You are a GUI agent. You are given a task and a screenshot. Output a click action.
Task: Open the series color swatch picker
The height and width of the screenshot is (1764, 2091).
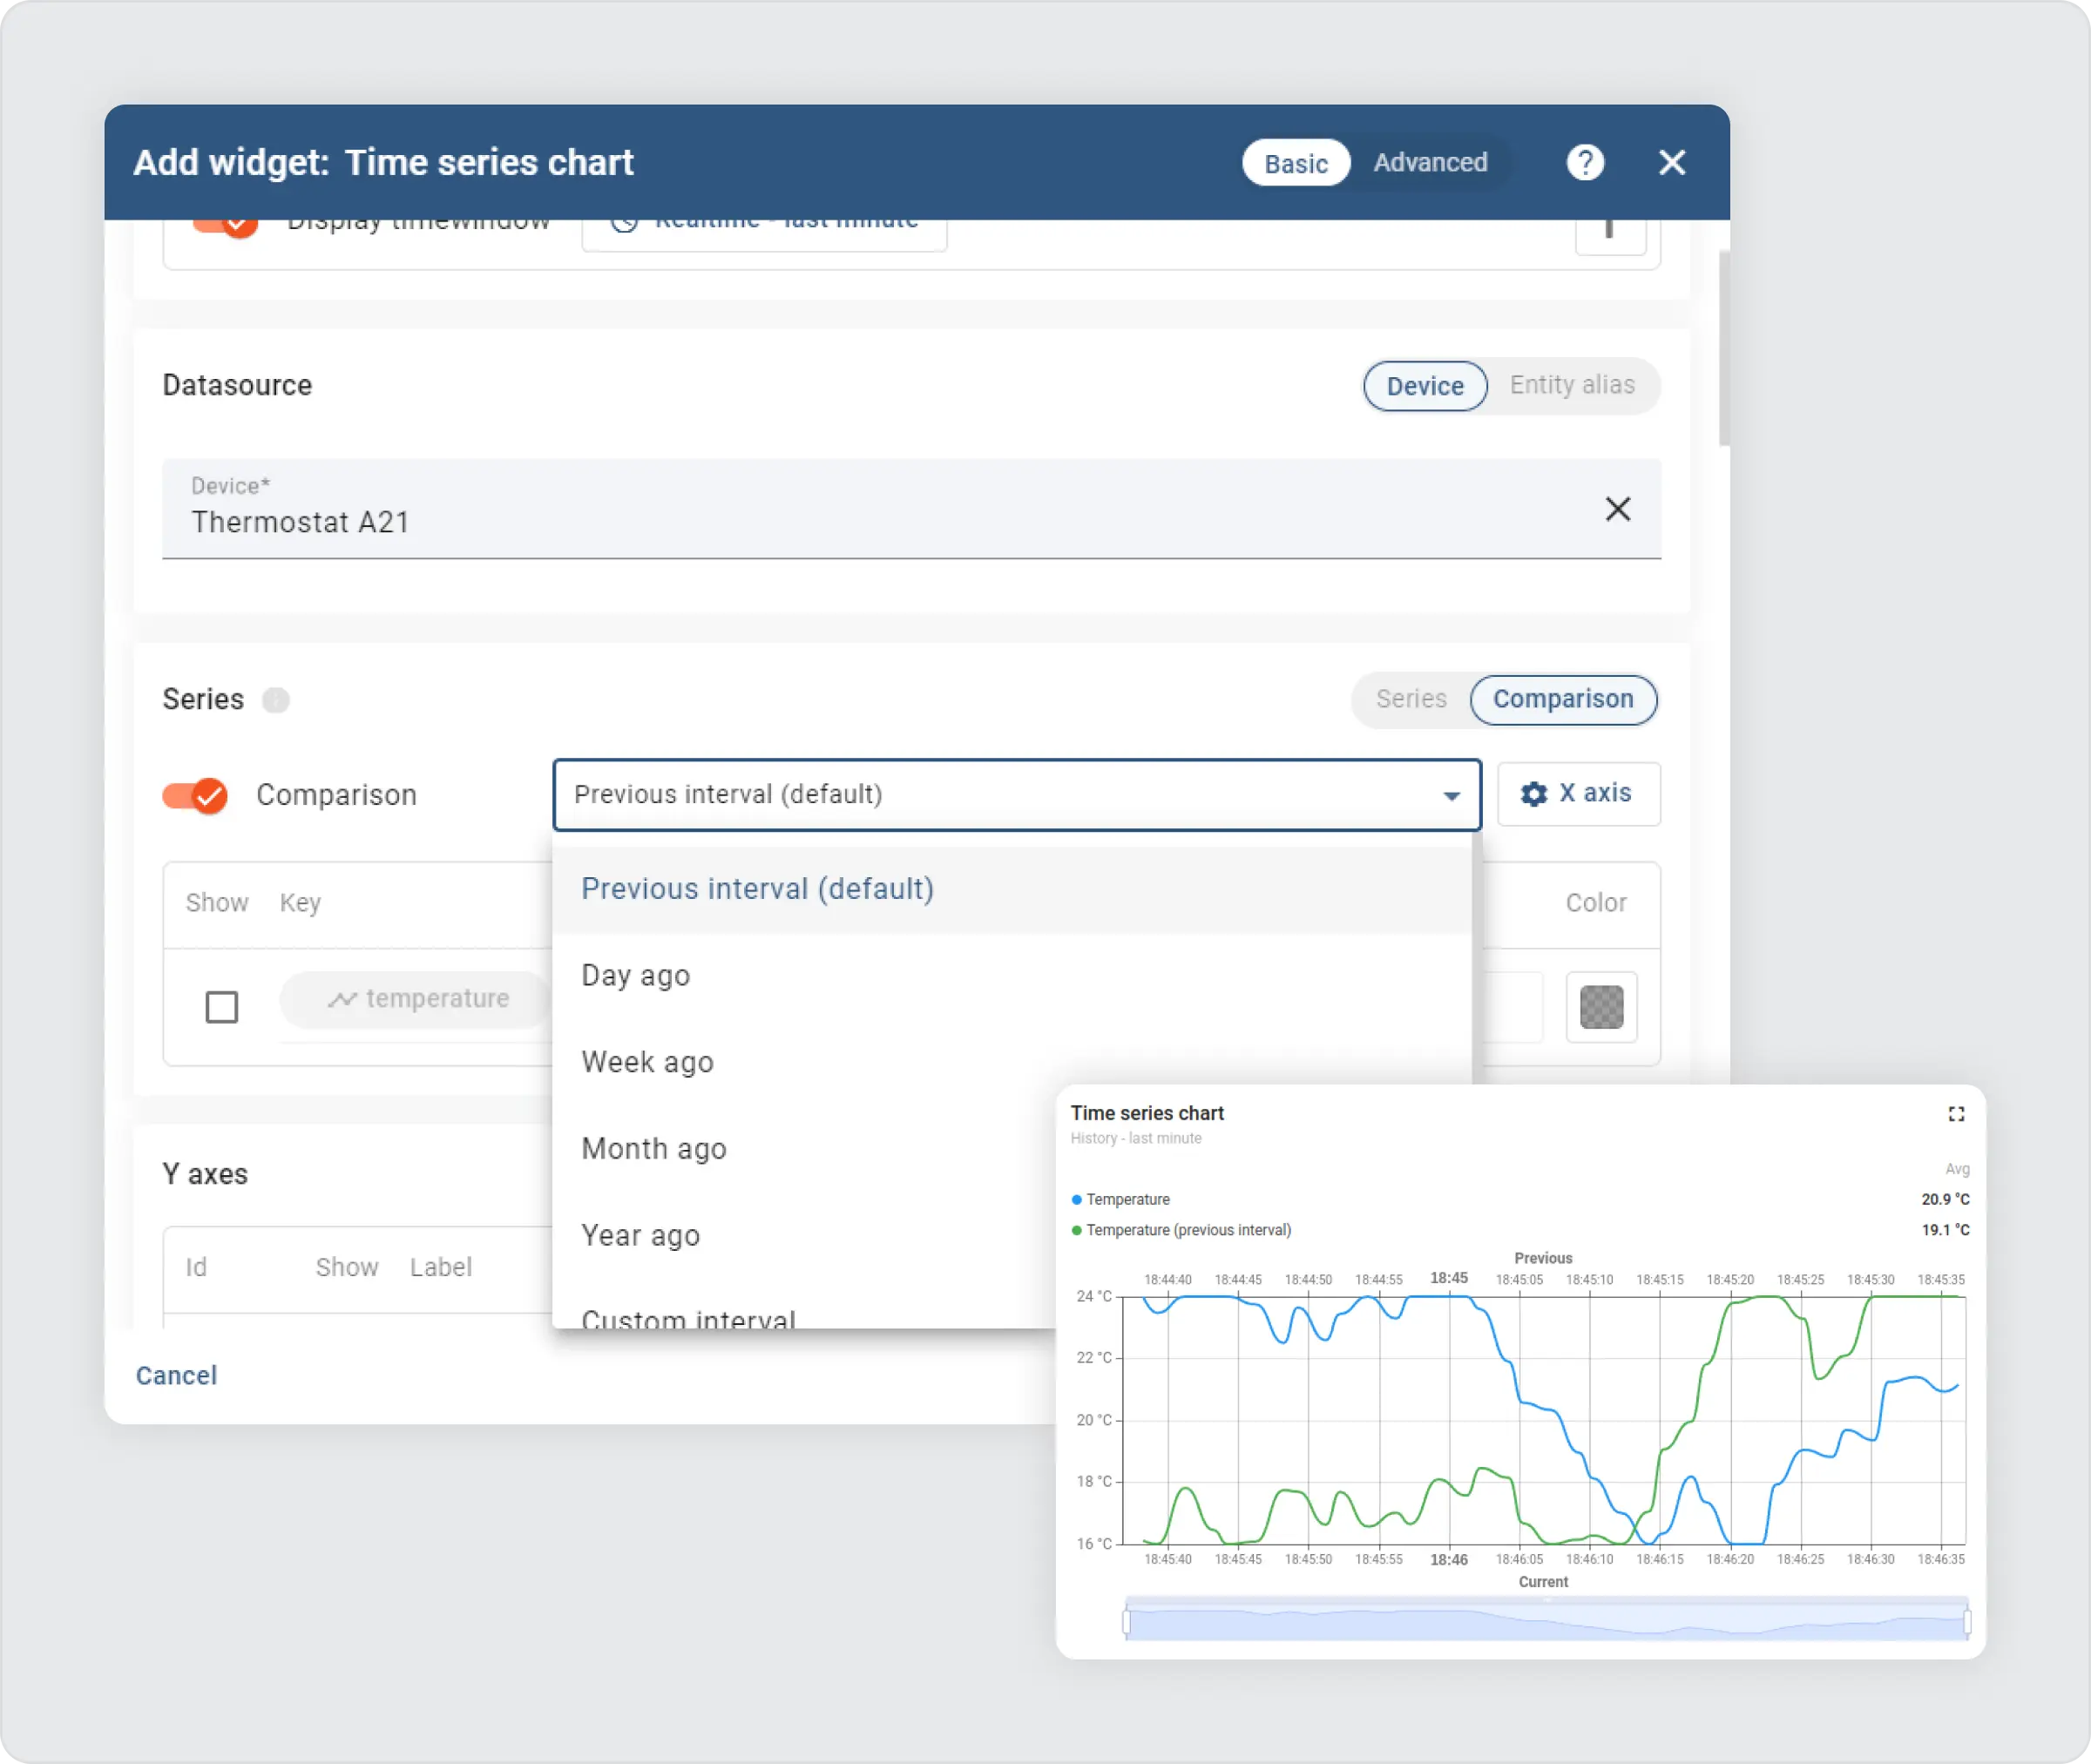coord(1601,1008)
